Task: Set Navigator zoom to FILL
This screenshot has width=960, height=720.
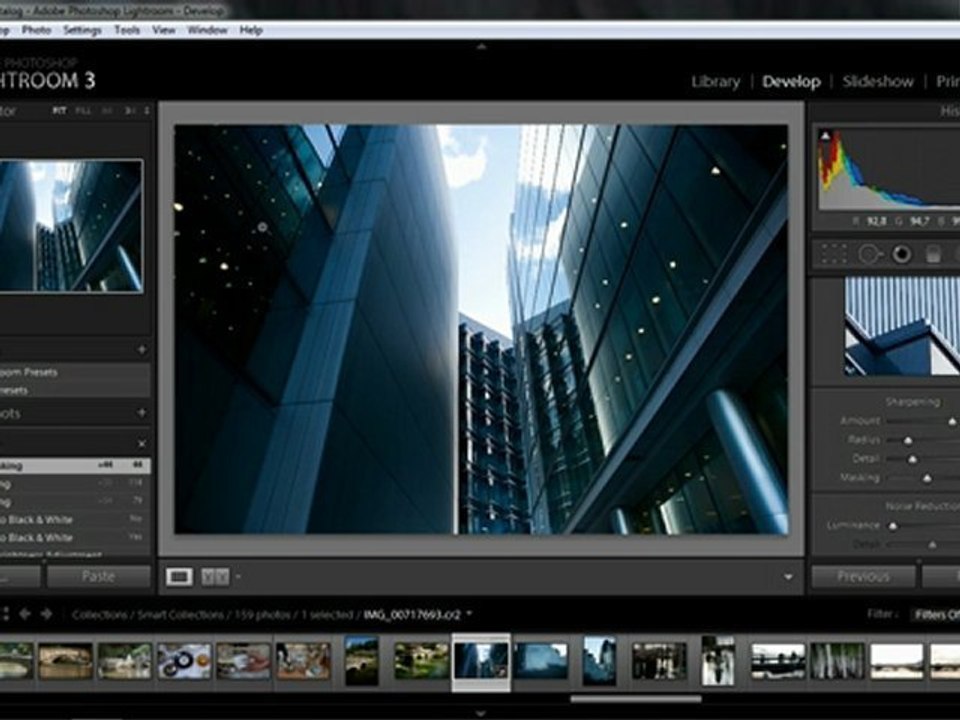Action: pyautogui.click(x=83, y=111)
